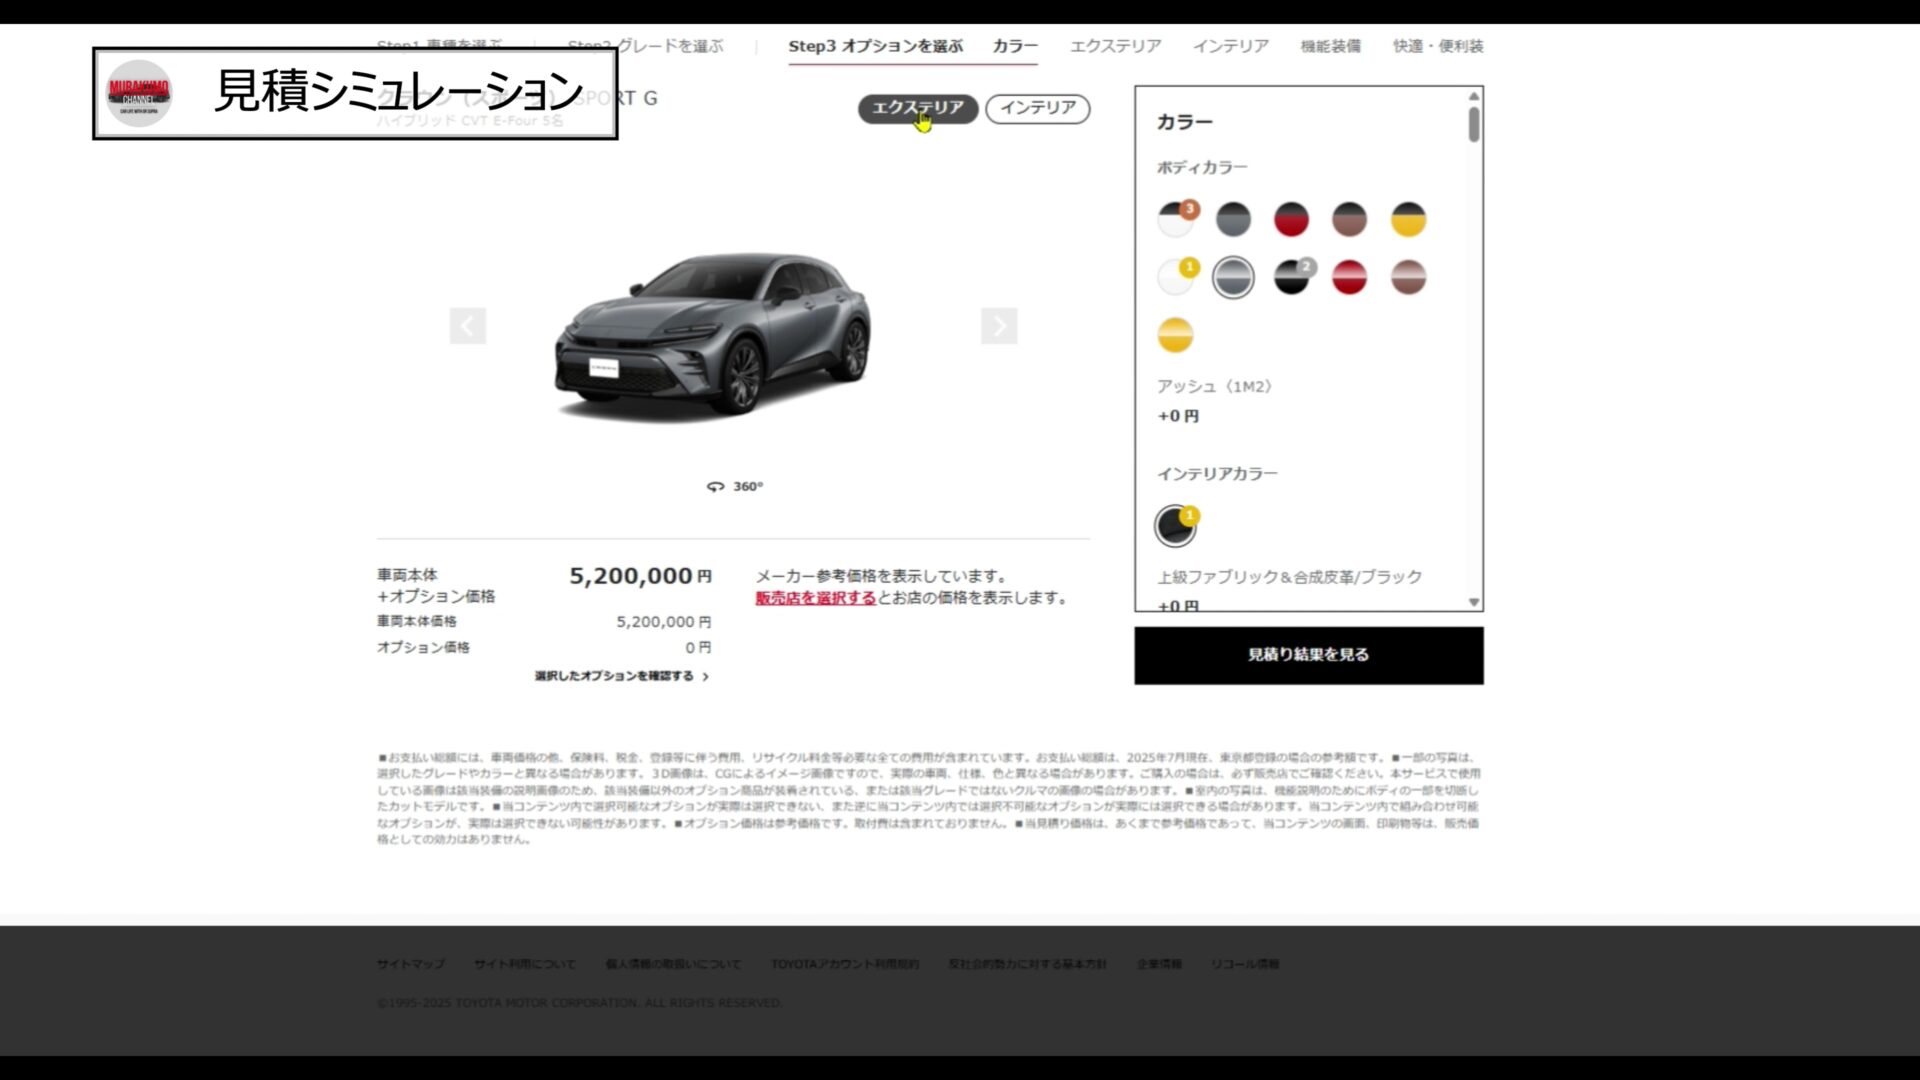Image resolution: width=1920 pixels, height=1080 pixels.
Task: Open the サイトマップ footer link
Action: click(411, 964)
